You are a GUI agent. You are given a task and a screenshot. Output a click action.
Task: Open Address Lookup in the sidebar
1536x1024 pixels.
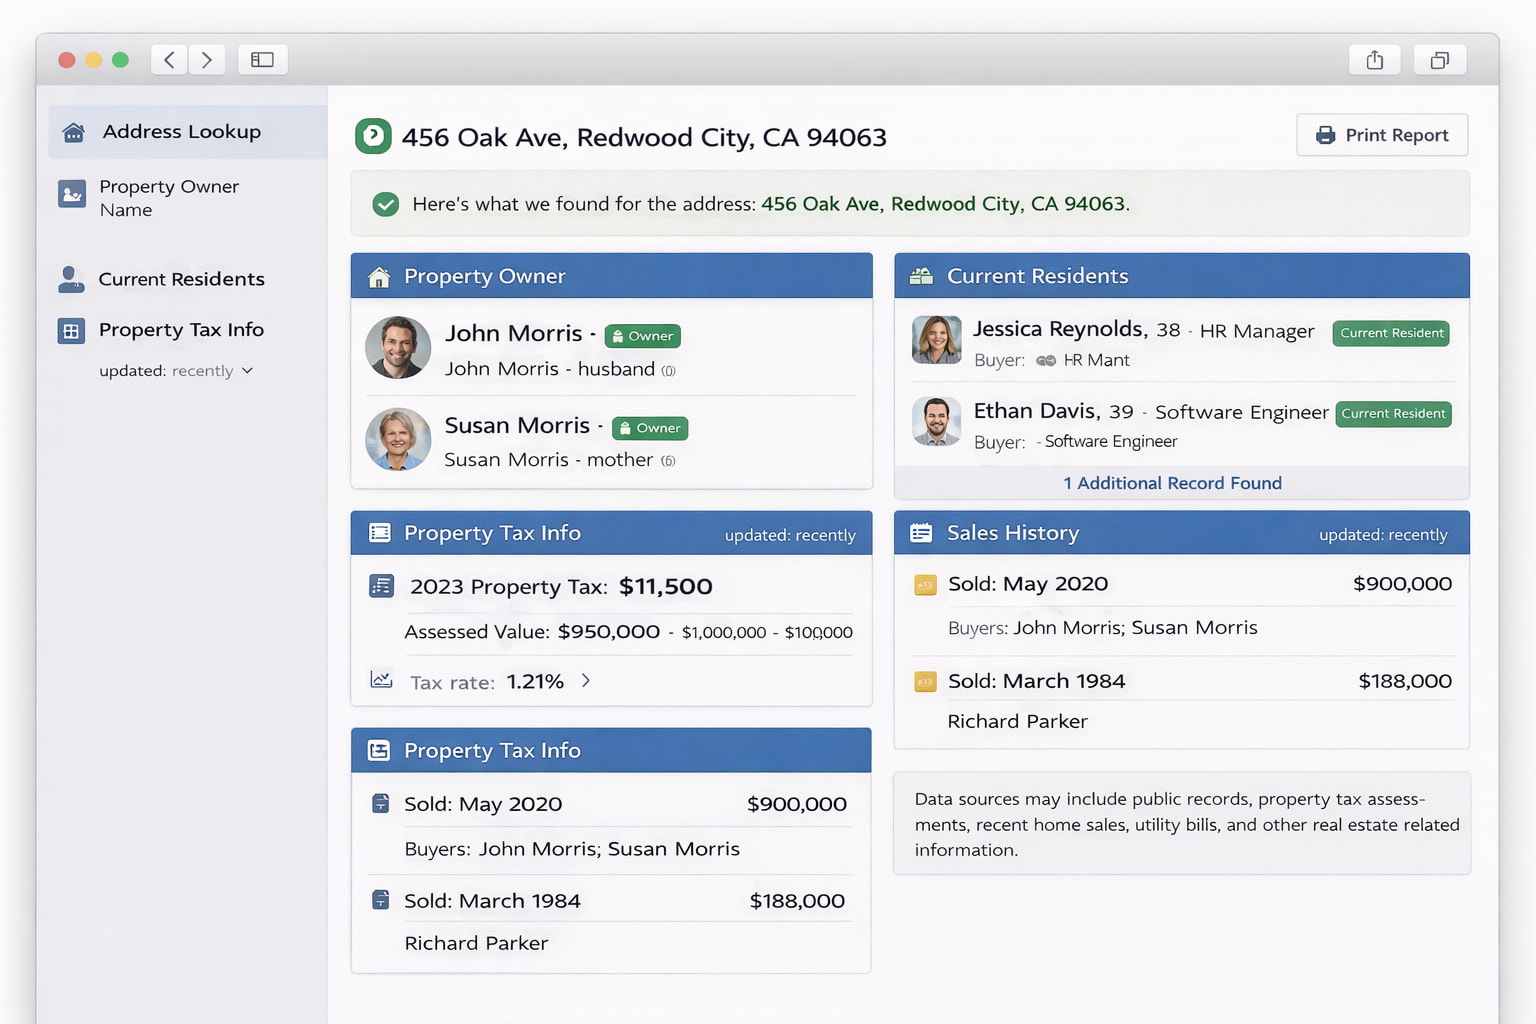(x=181, y=132)
